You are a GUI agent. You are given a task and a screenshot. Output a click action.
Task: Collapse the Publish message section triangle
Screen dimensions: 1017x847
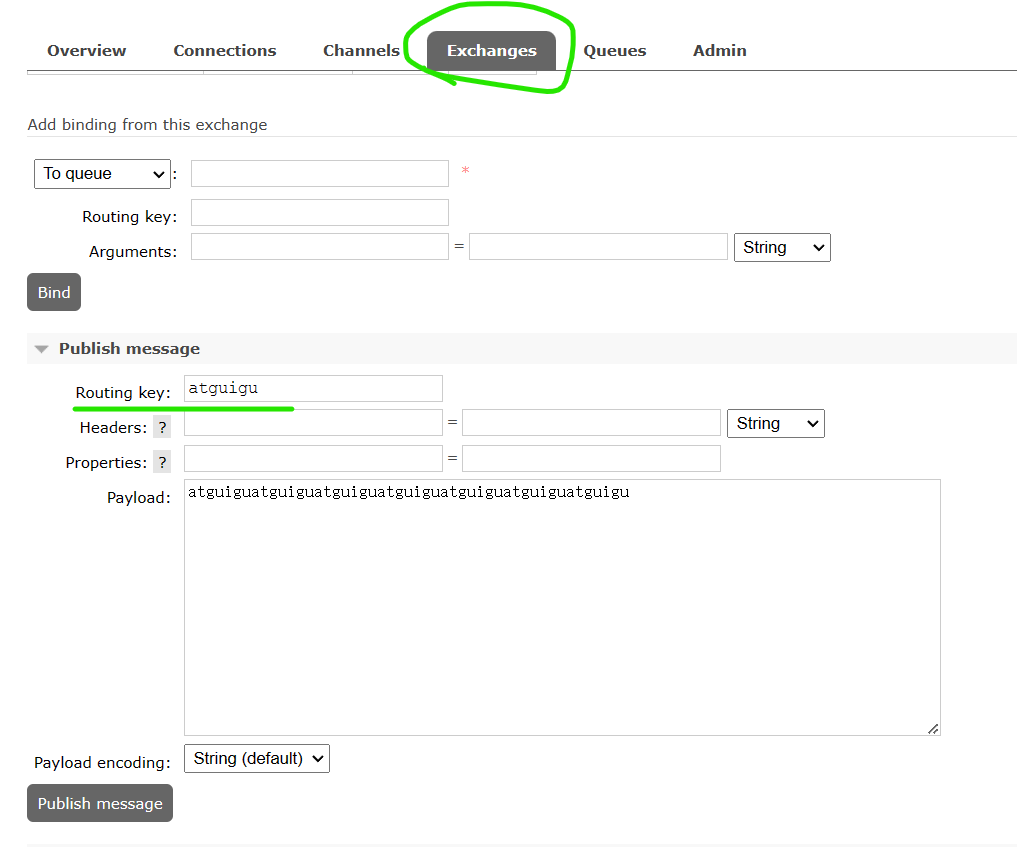[x=42, y=349]
